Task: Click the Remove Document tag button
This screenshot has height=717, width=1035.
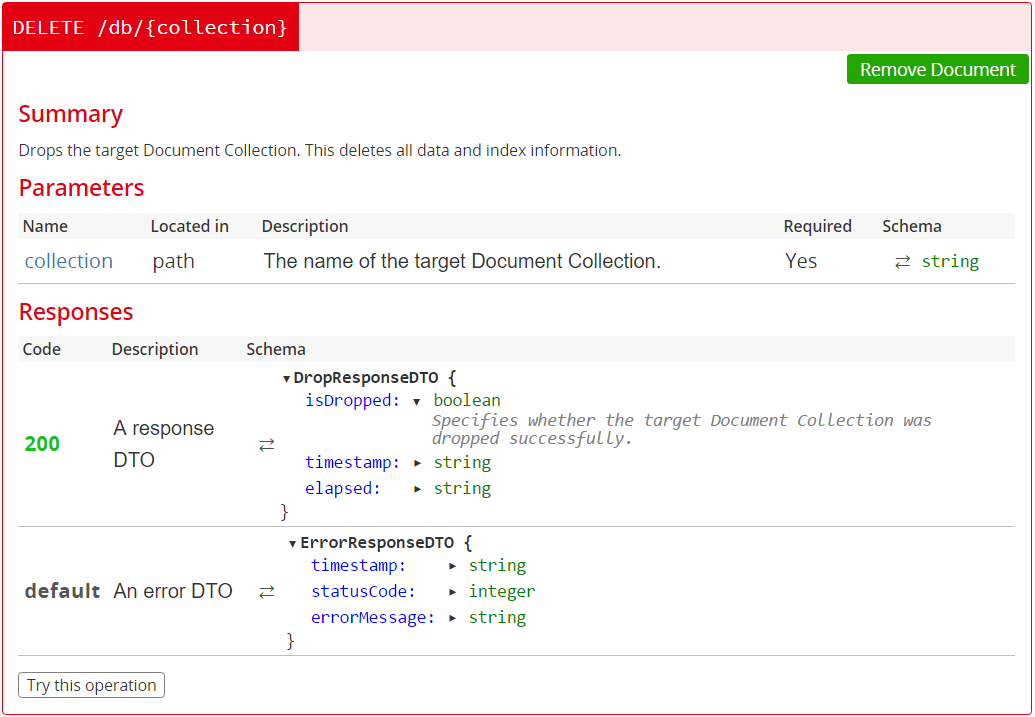Action: pos(938,69)
